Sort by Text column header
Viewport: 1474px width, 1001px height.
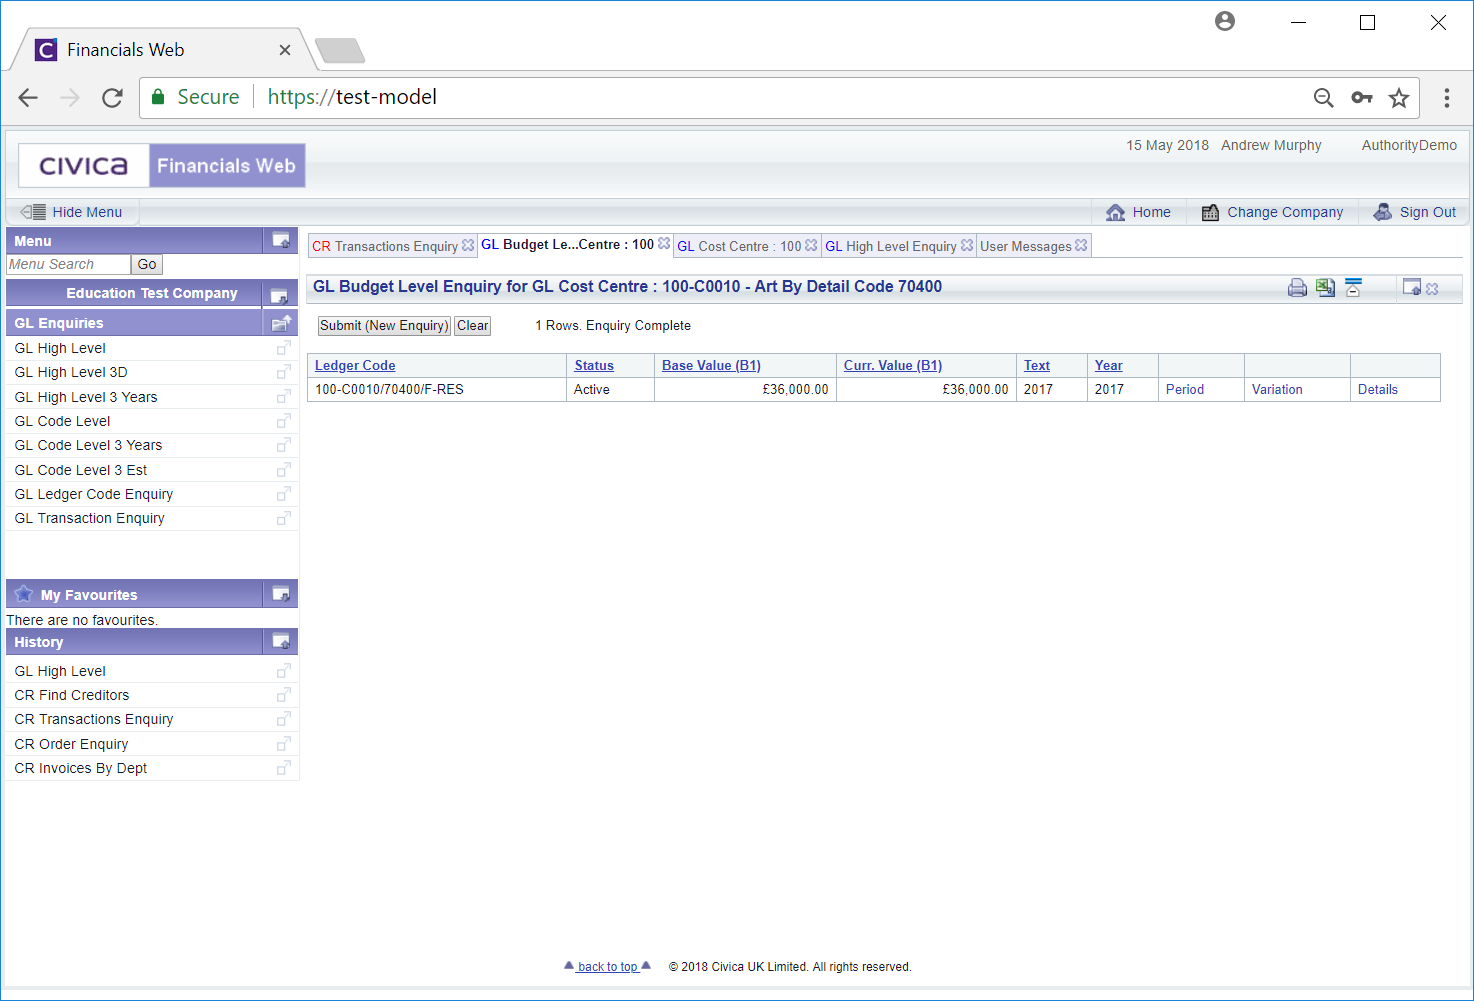click(x=1037, y=366)
